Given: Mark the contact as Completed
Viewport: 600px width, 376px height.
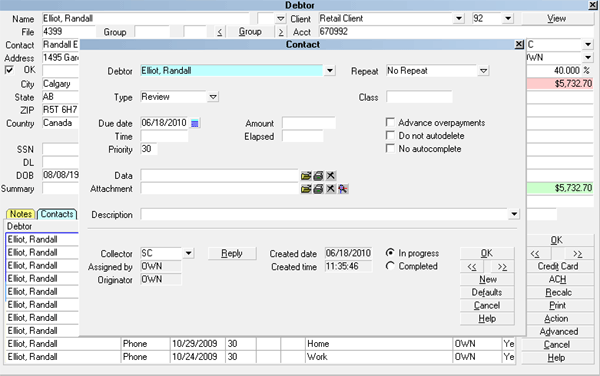Looking at the screenshot, I should (x=390, y=266).
